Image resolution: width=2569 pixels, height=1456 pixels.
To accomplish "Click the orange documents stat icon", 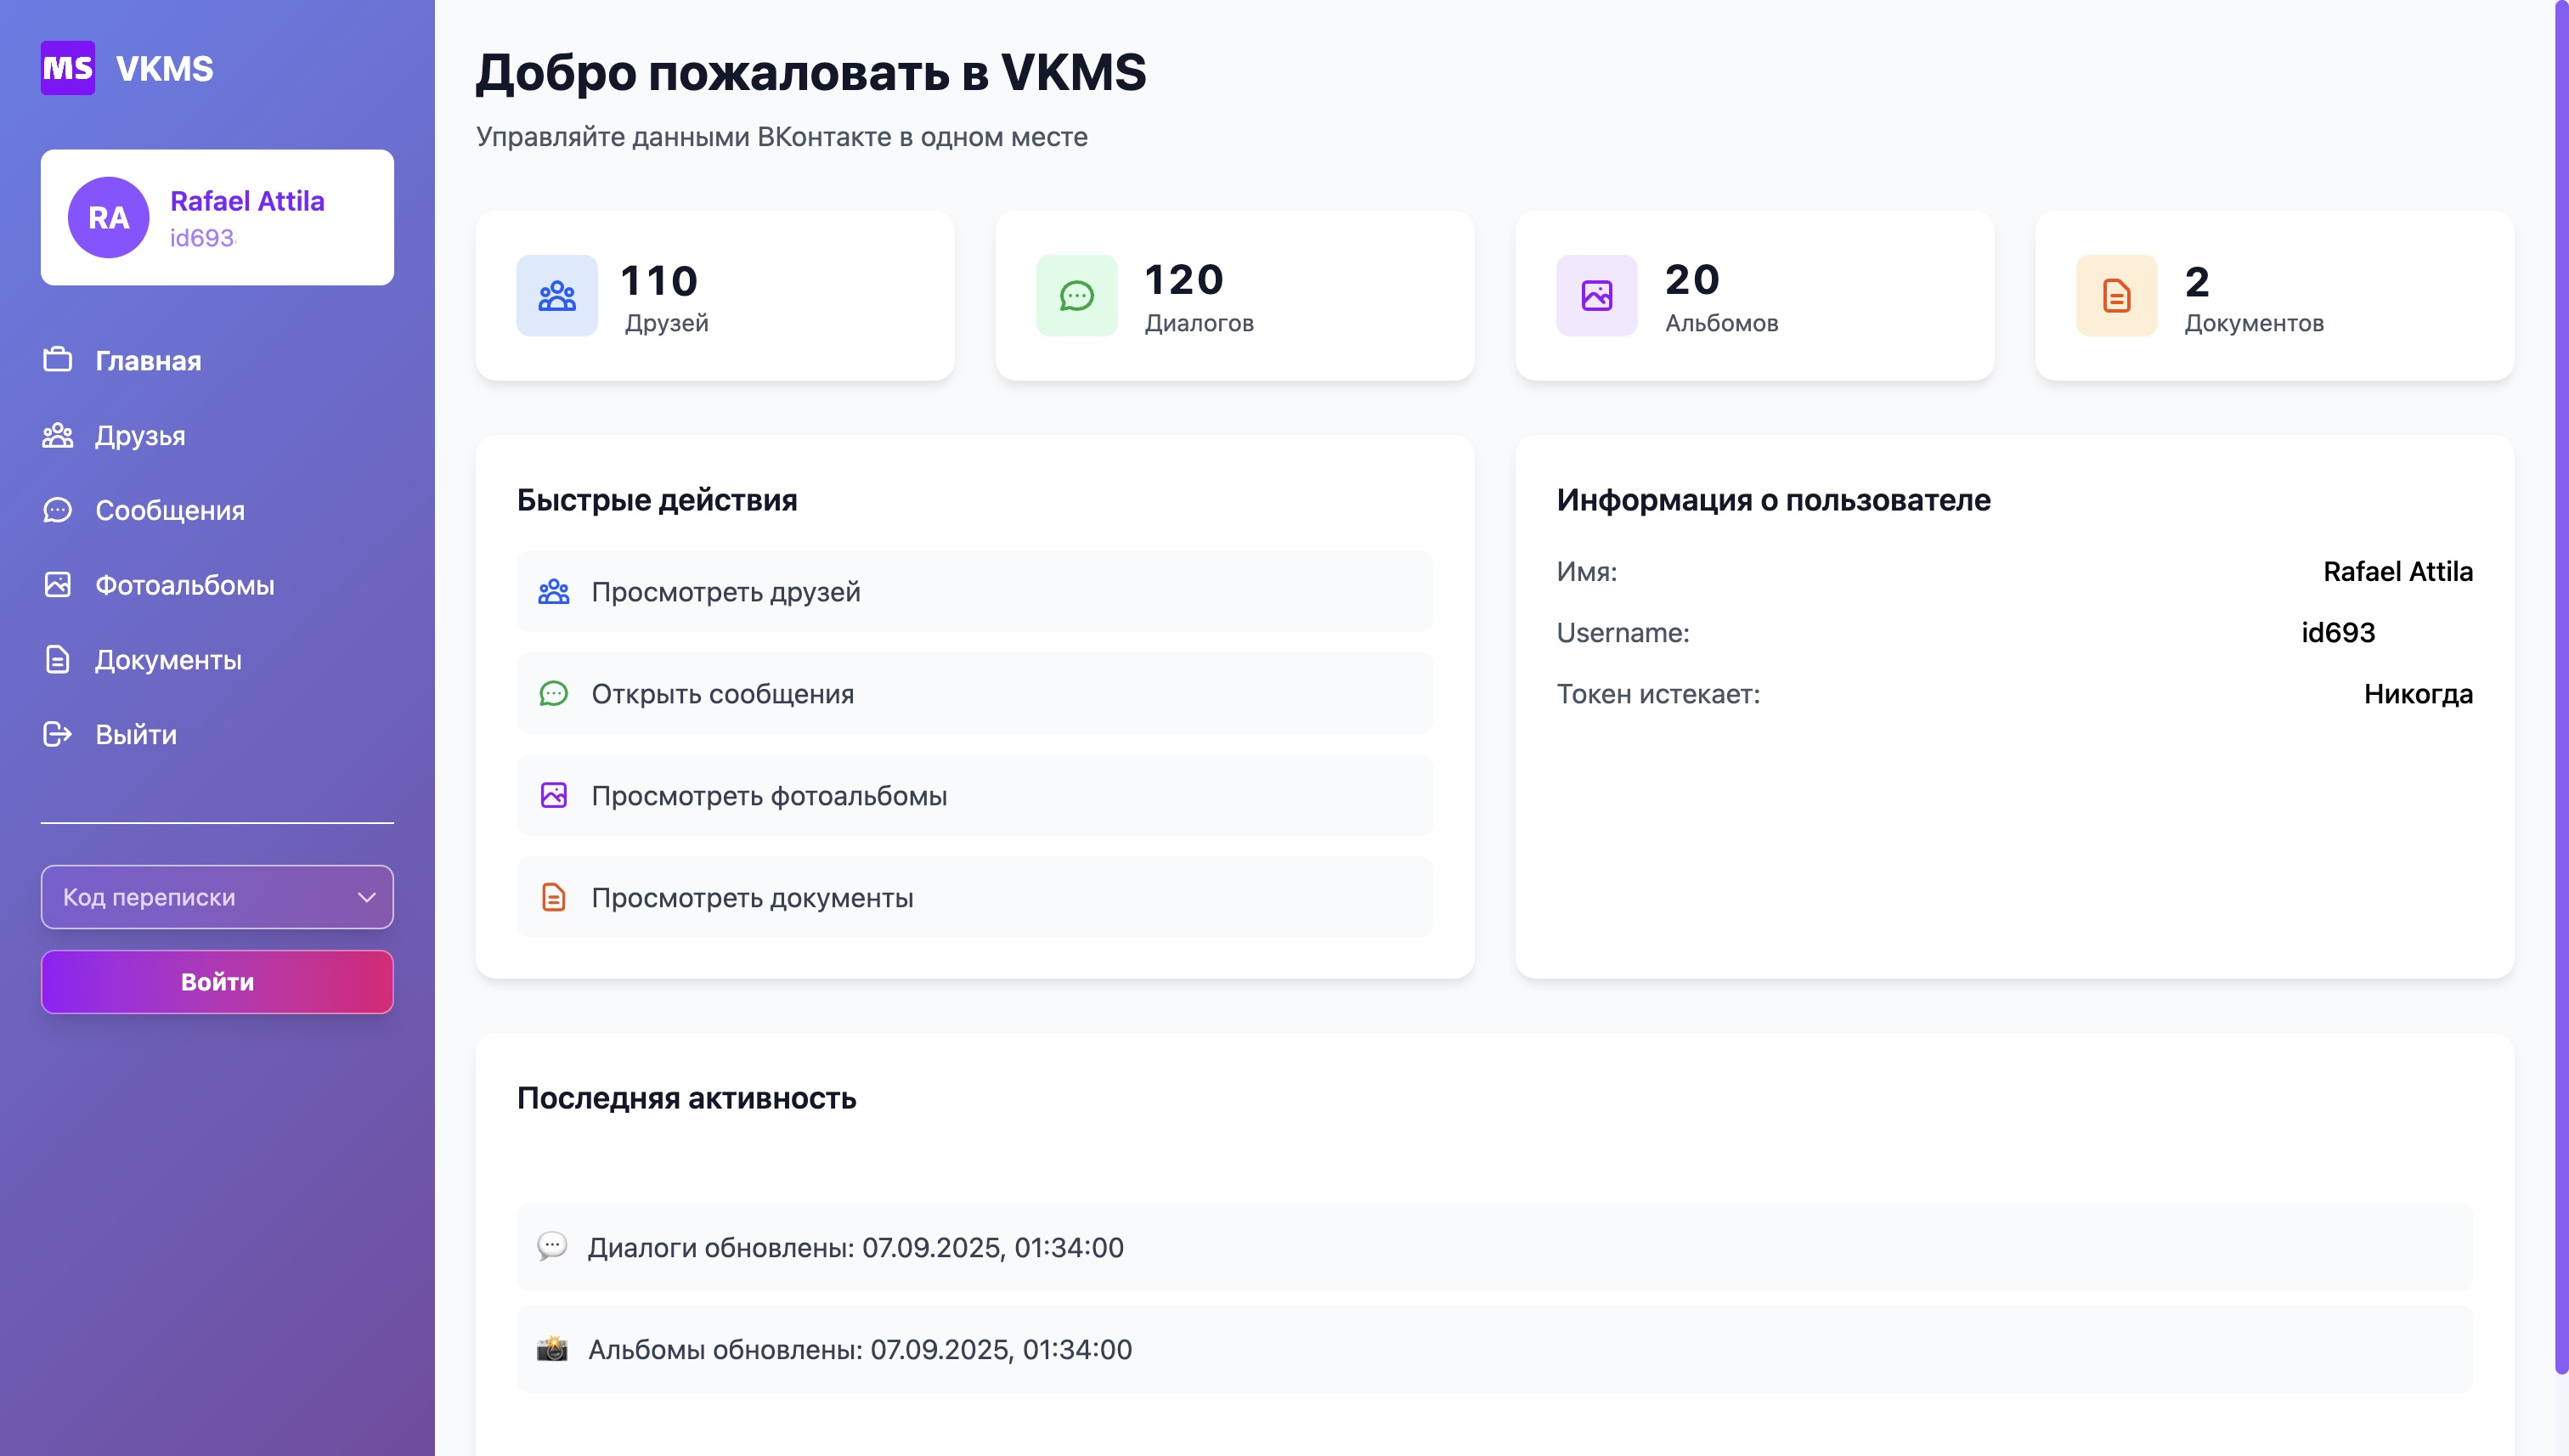I will (x=2116, y=295).
